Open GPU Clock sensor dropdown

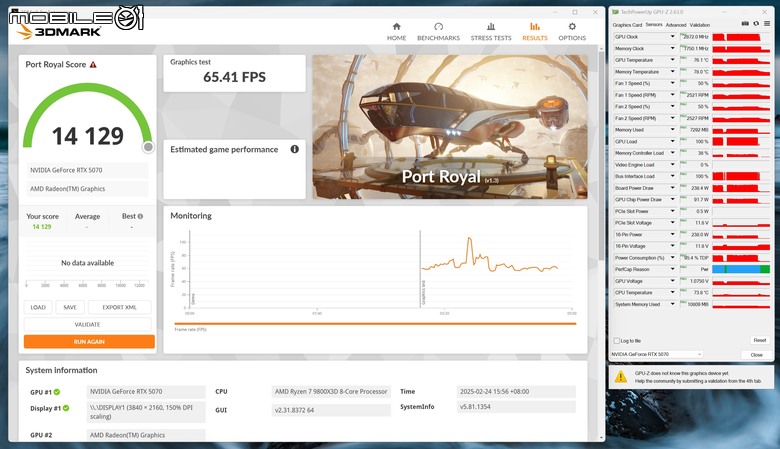pyautogui.click(x=673, y=37)
